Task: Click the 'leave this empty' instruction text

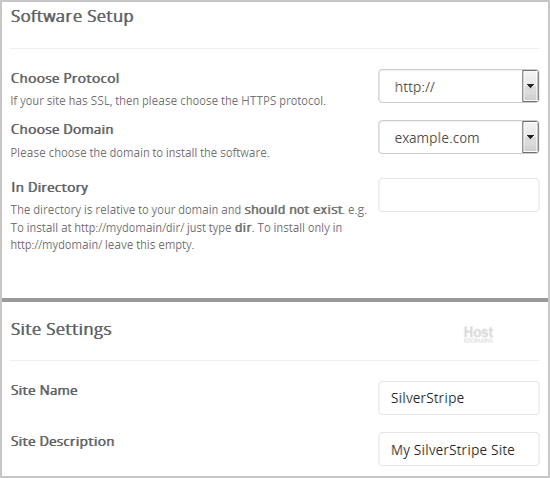Action: 149,245
